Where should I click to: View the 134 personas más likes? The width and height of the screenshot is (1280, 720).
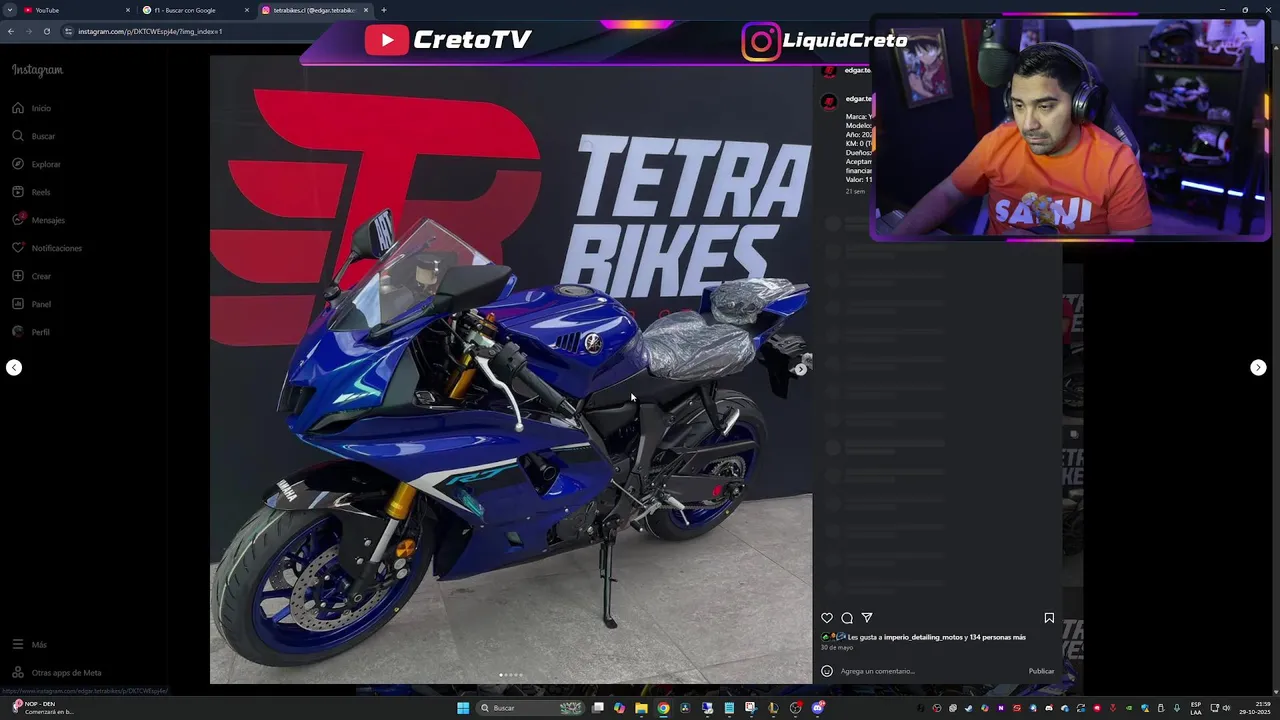998,637
